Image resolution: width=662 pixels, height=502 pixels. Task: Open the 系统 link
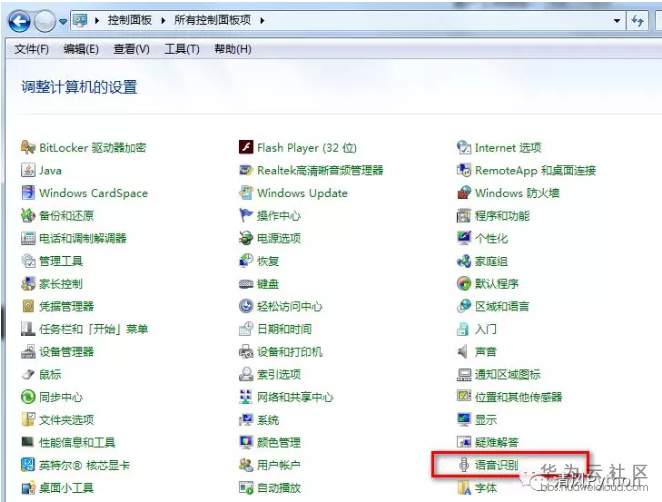tap(268, 420)
